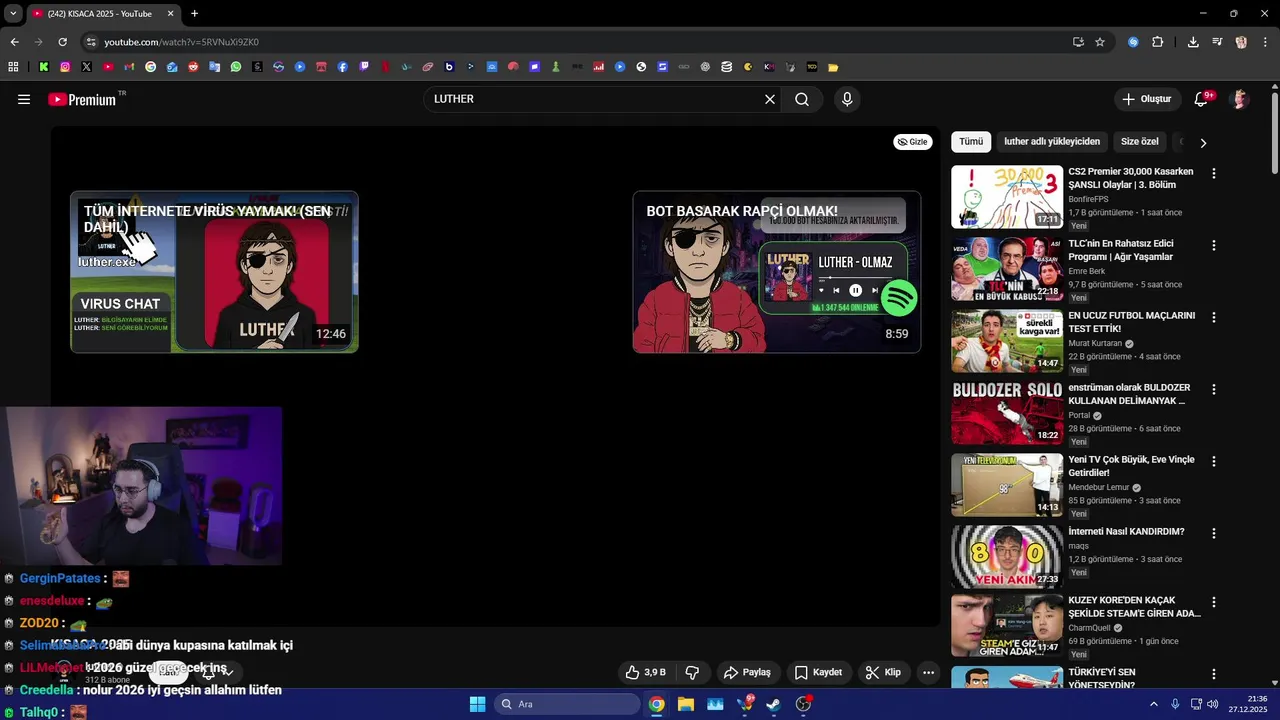Viewport: 1280px width, 720px height.
Task: Click the Kaydet save button
Action: (x=818, y=672)
